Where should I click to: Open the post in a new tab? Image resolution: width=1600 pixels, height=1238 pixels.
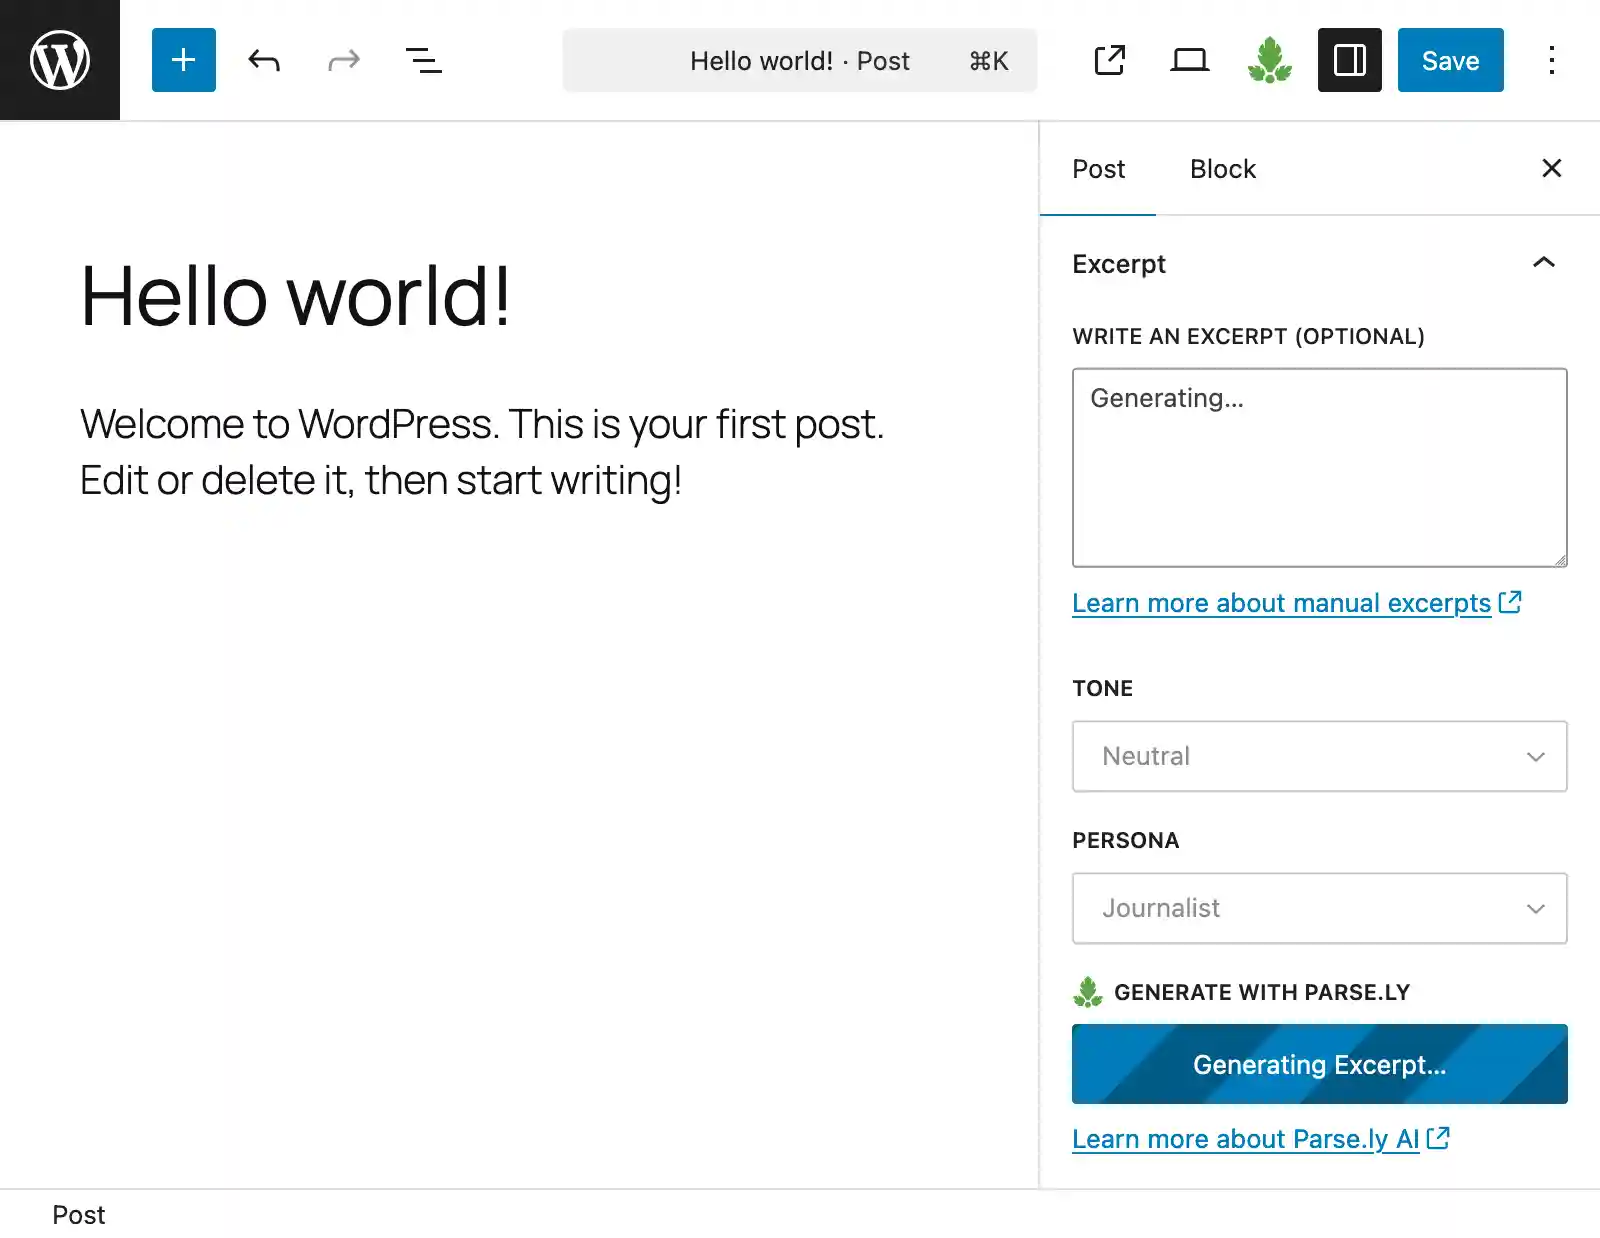(1110, 60)
